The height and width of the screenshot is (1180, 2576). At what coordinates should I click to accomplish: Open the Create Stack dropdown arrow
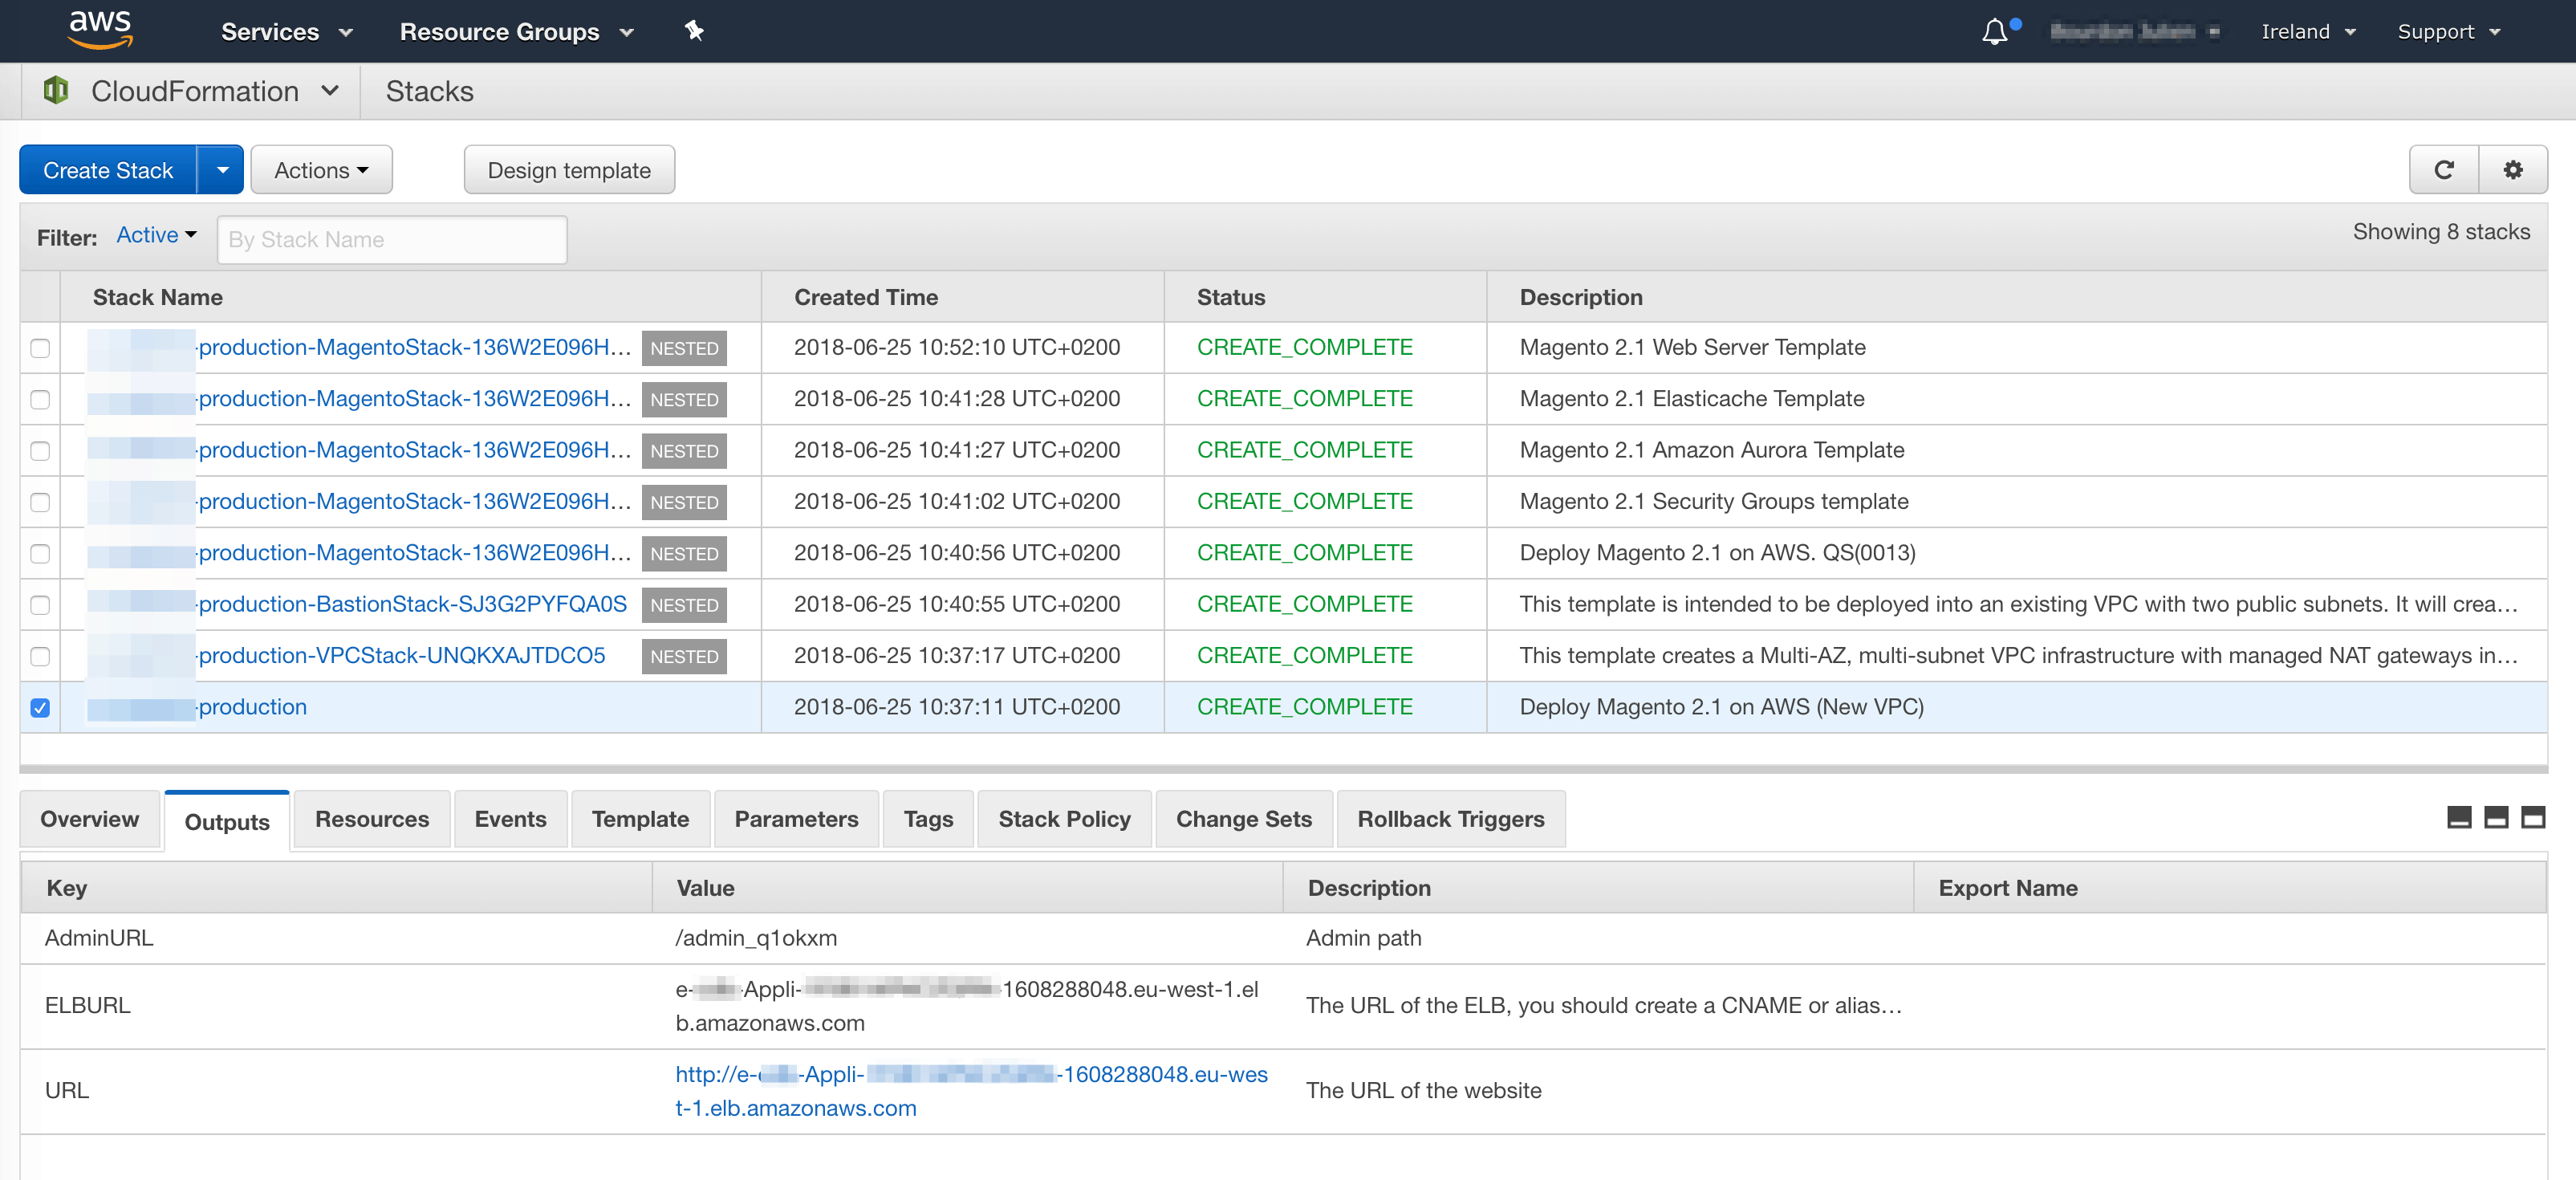[x=222, y=170]
